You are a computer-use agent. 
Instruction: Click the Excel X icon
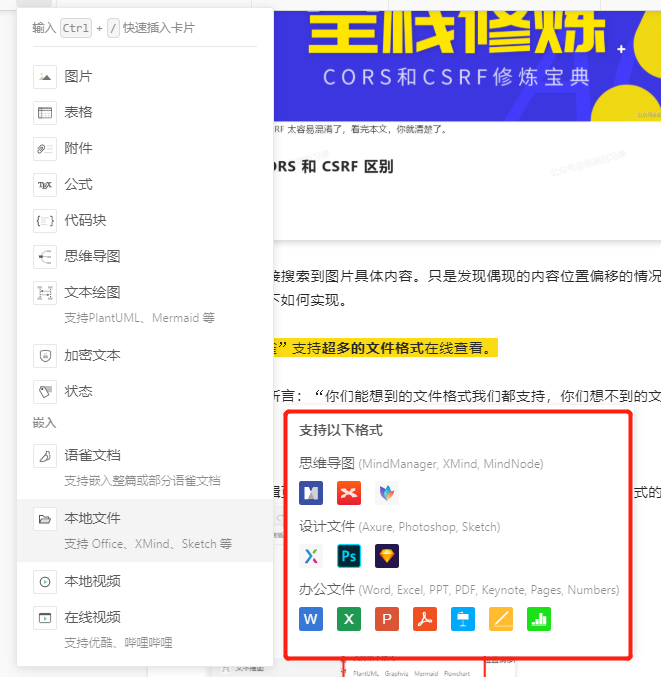coord(349,619)
